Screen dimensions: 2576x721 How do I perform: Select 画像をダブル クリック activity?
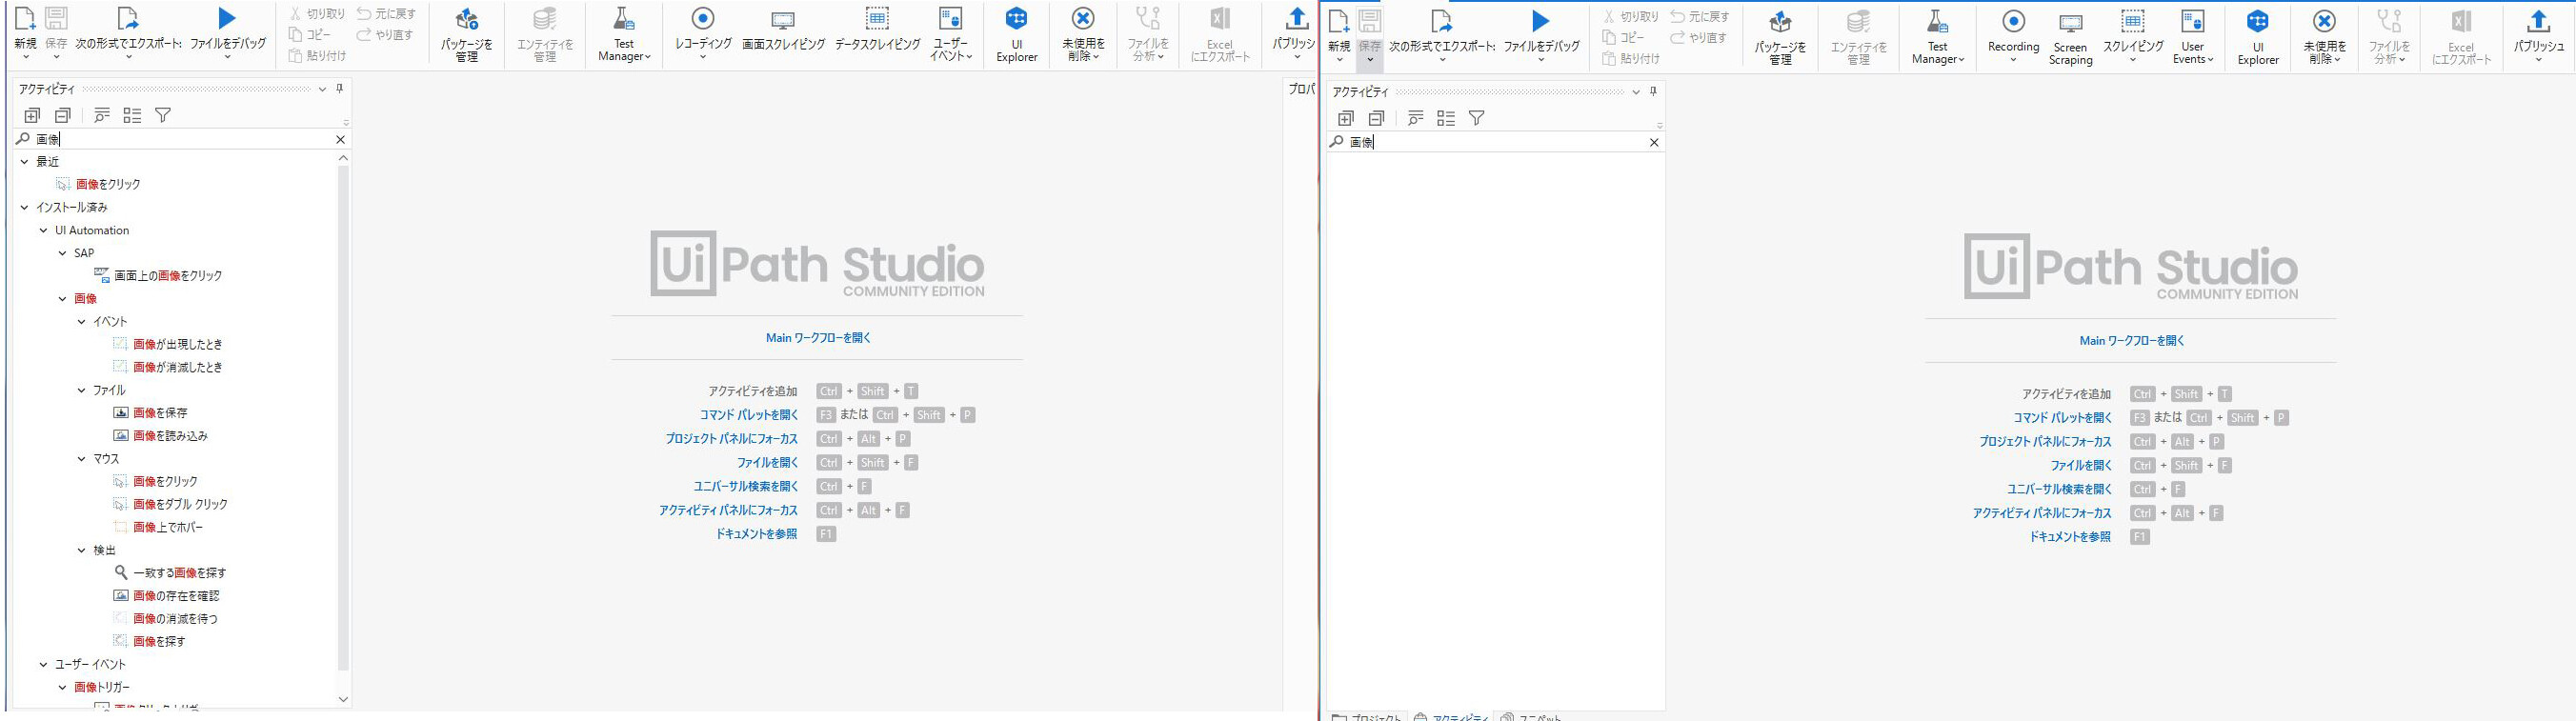tap(180, 504)
